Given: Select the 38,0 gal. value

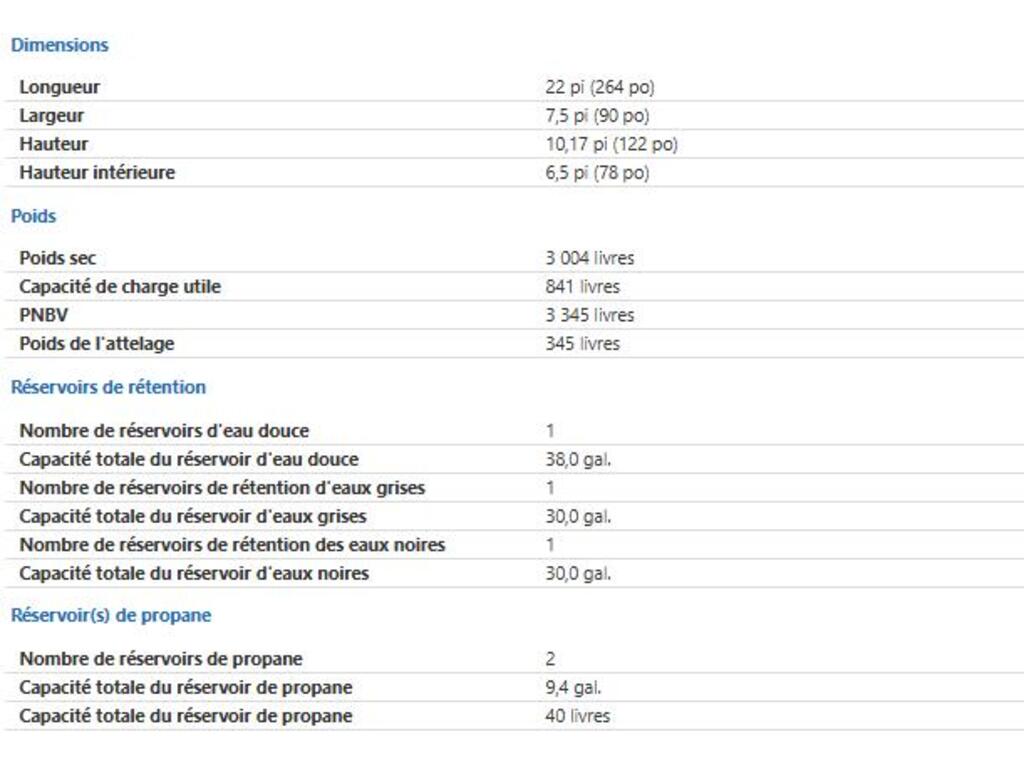Looking at the screenshot, I should [578, 459].
